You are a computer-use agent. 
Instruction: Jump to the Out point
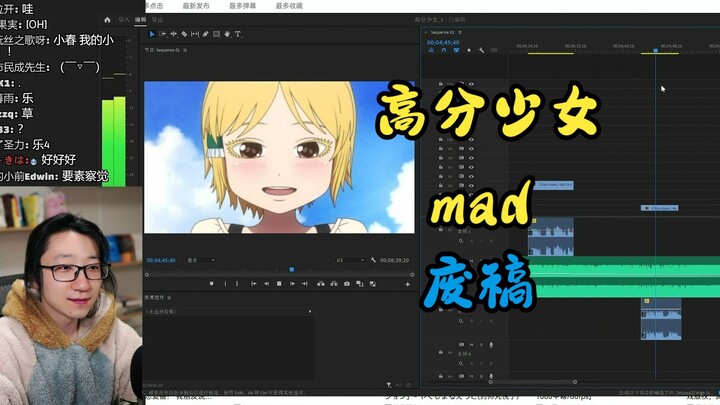click(x=305, y=284)
